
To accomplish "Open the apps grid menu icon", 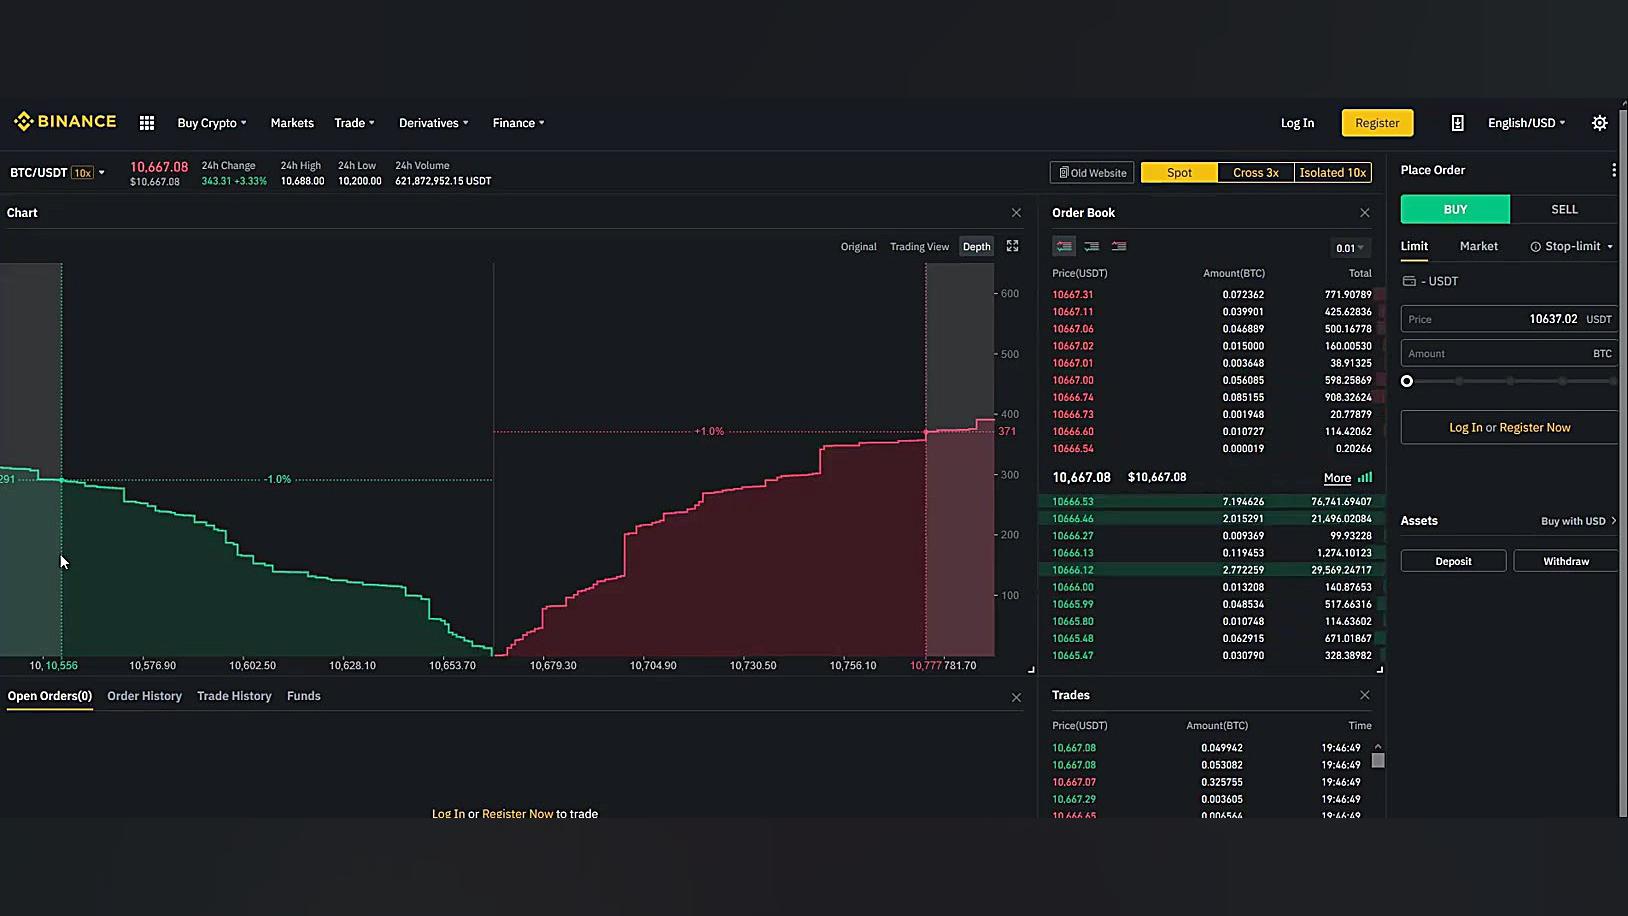I will tap(147, 123).
